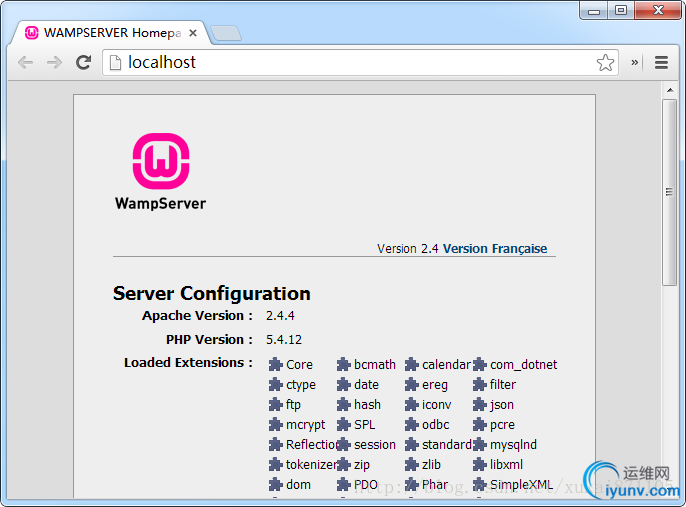This screenshot has width=686, height=507.
Task: Click the puzzle icon next to com_dotnet
Action: tap(480, 364)
